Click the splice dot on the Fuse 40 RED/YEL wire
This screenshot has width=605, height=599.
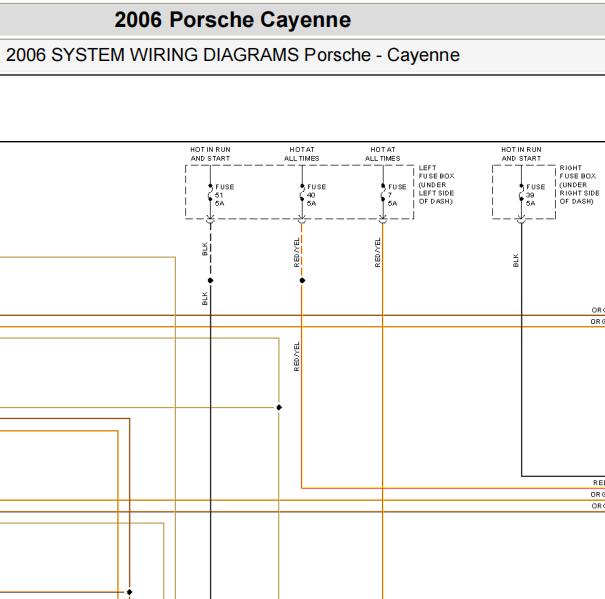[x=302, y=280]
